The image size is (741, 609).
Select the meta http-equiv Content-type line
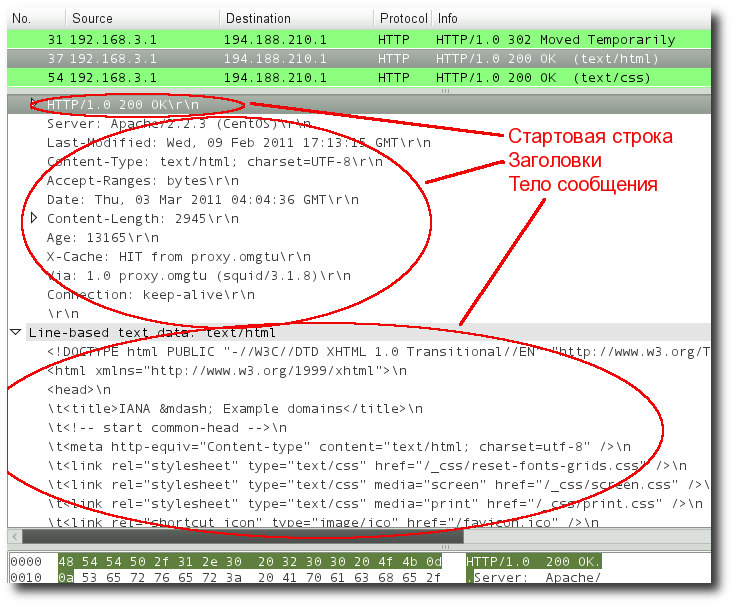[x=339, y=446]
